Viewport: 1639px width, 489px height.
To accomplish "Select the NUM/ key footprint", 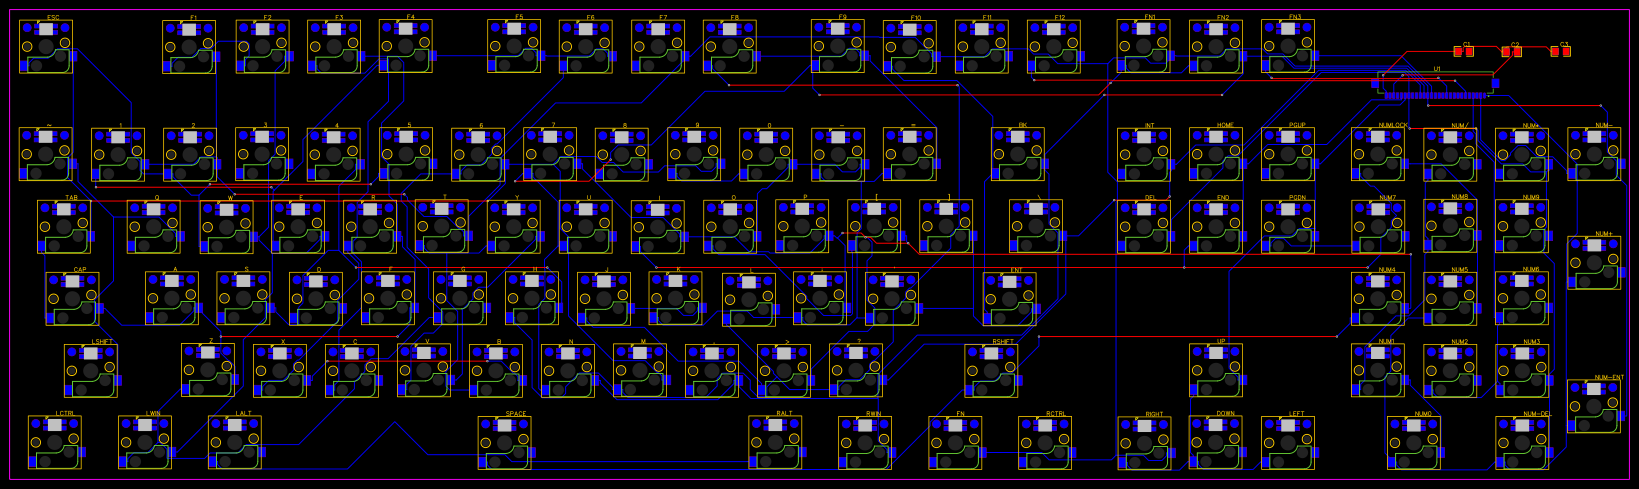I will click(1450, 154).
